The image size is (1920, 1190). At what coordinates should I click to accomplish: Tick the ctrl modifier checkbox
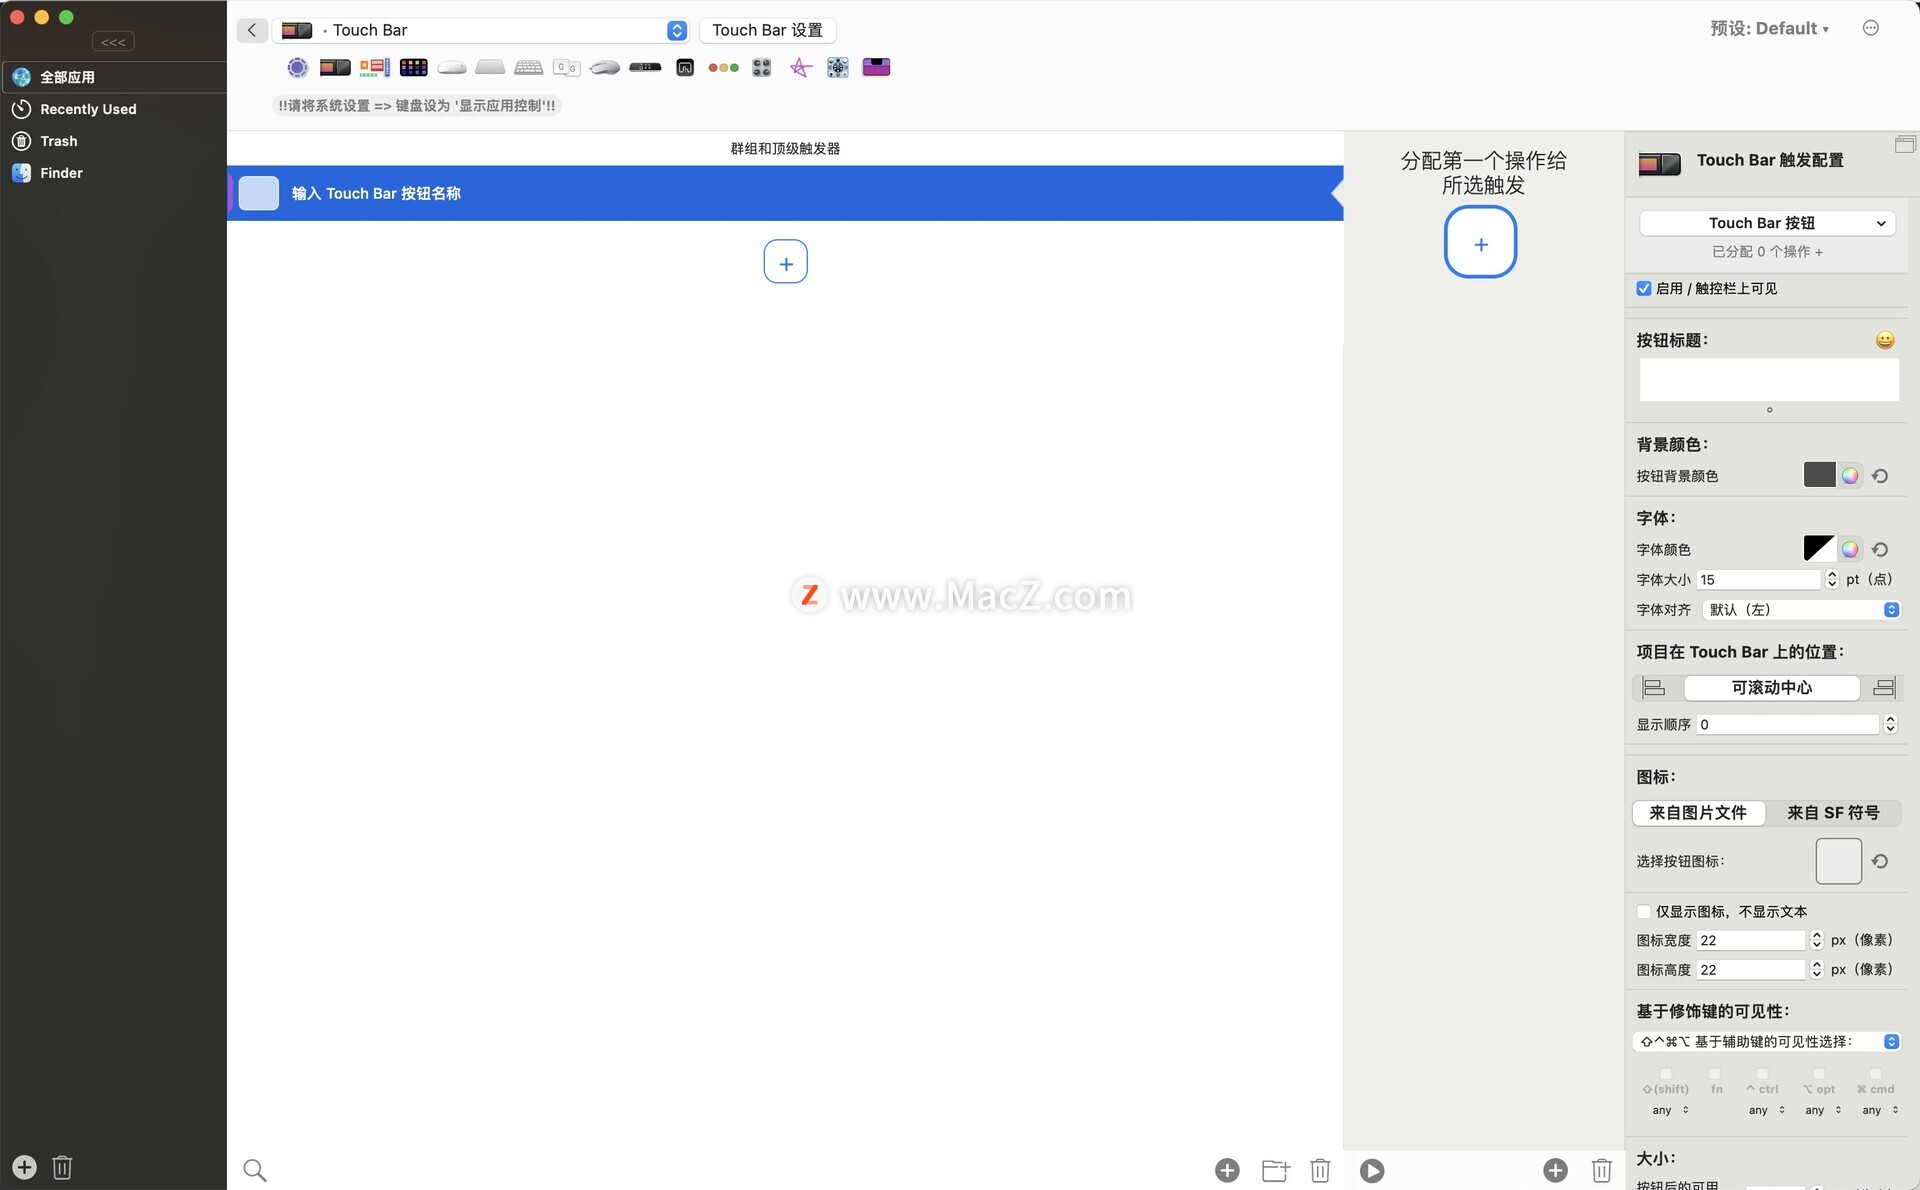click(1762, 1074)
